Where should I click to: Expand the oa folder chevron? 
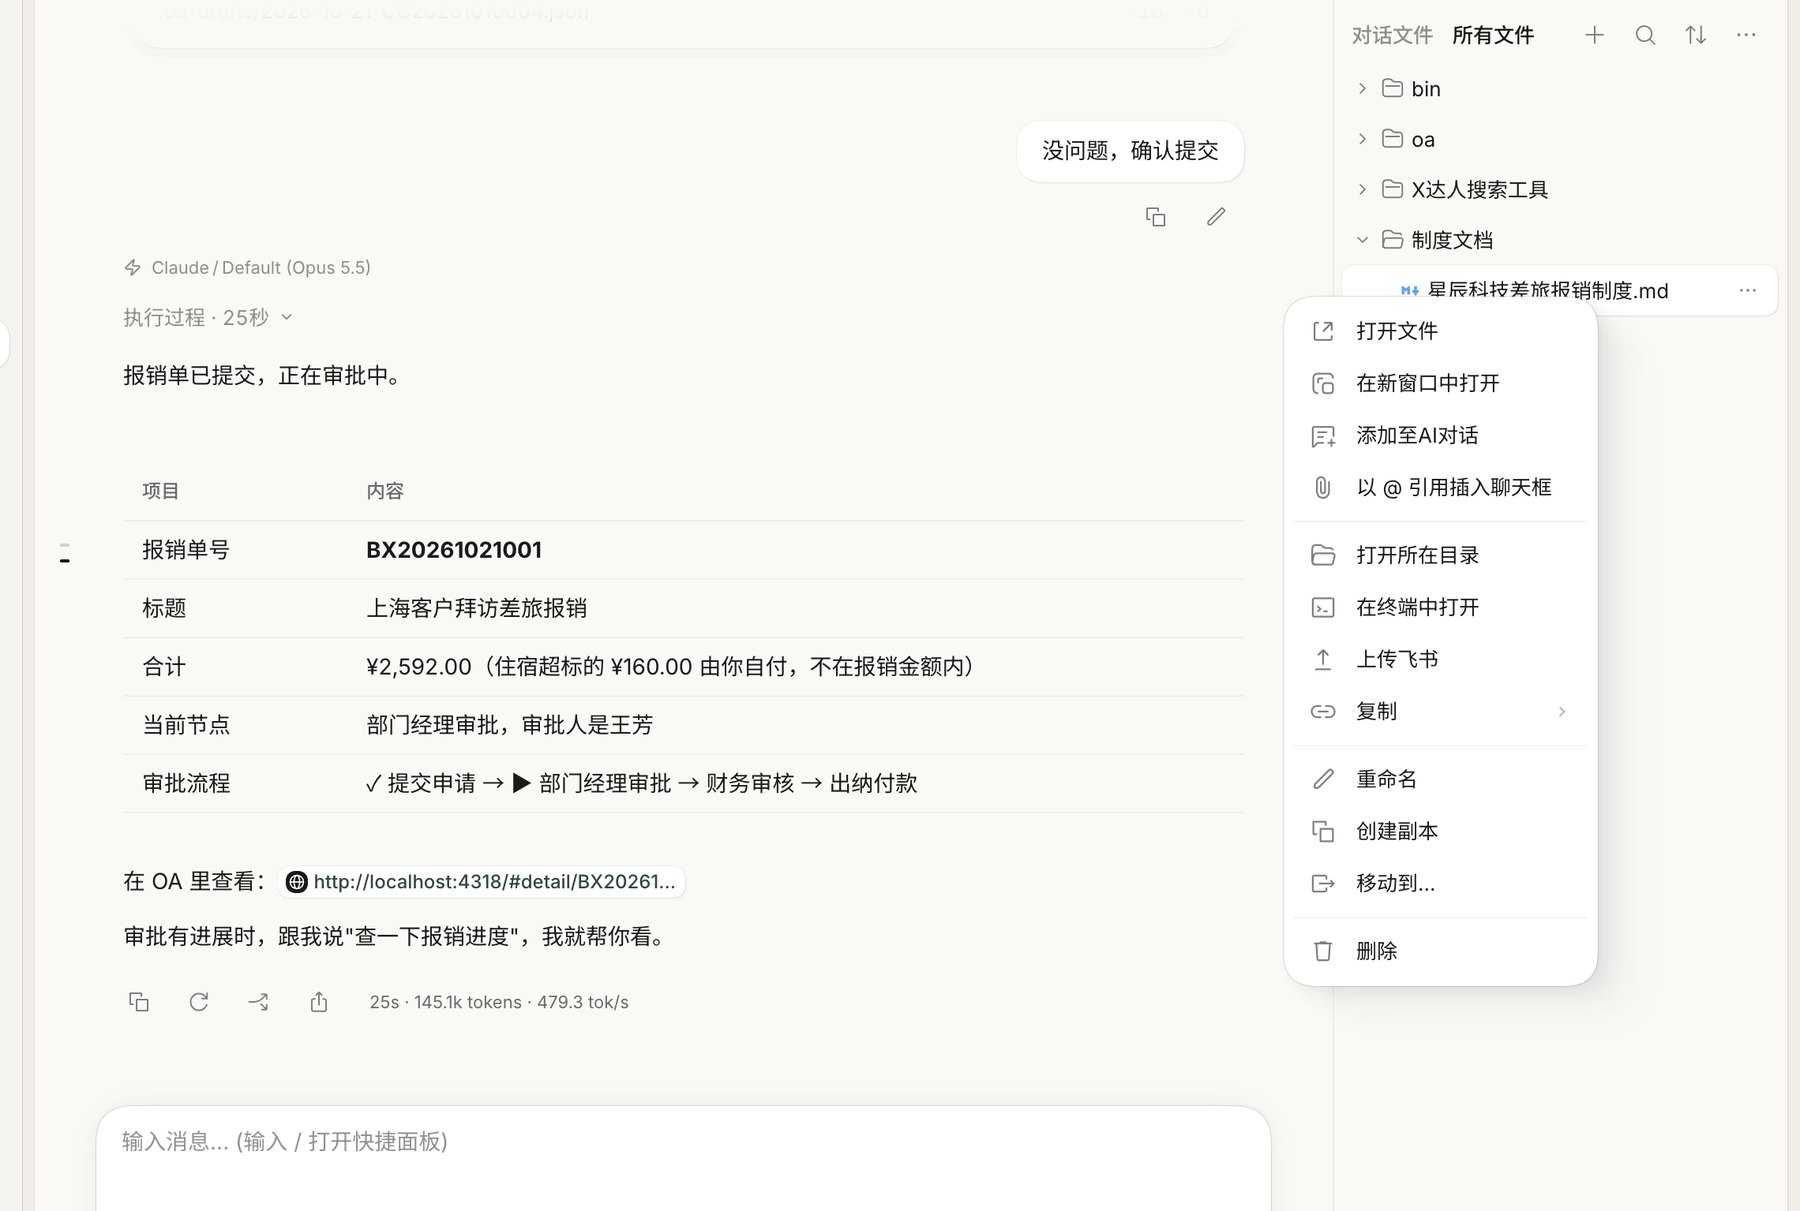[x=1362, y=139]
